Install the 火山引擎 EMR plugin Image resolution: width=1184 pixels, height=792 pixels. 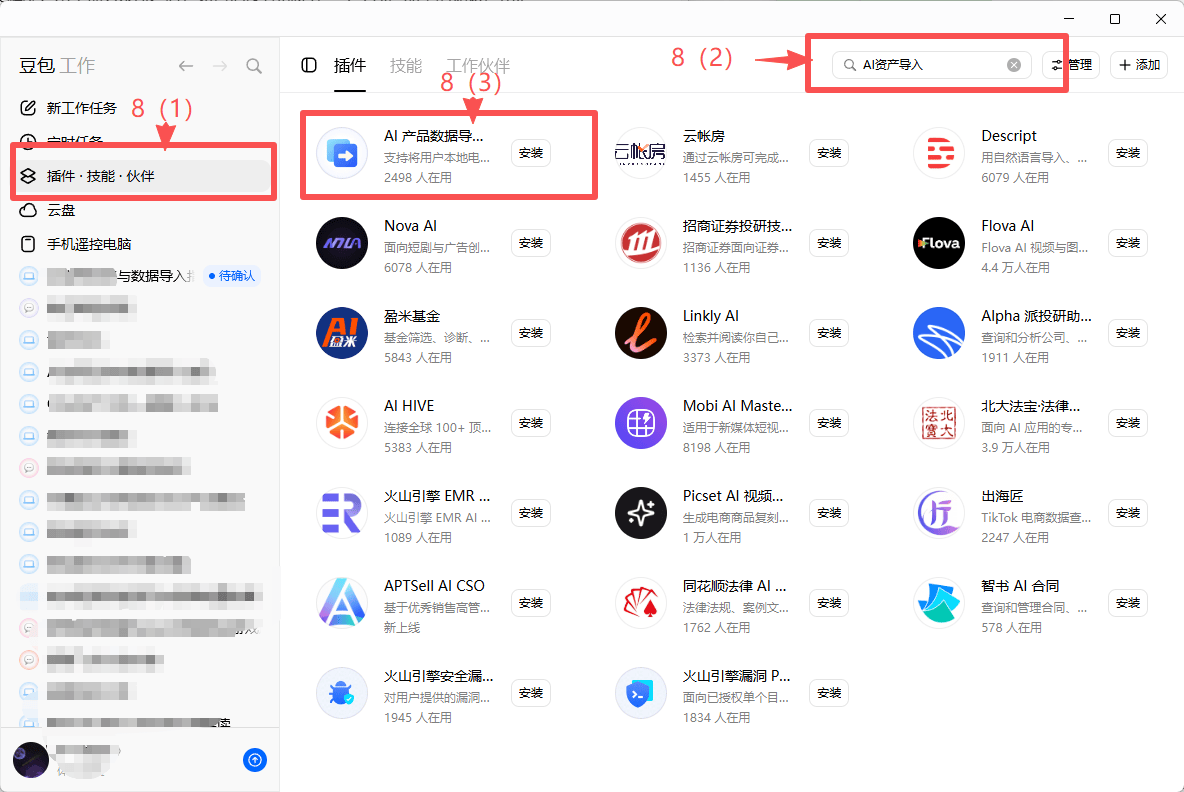531,513
